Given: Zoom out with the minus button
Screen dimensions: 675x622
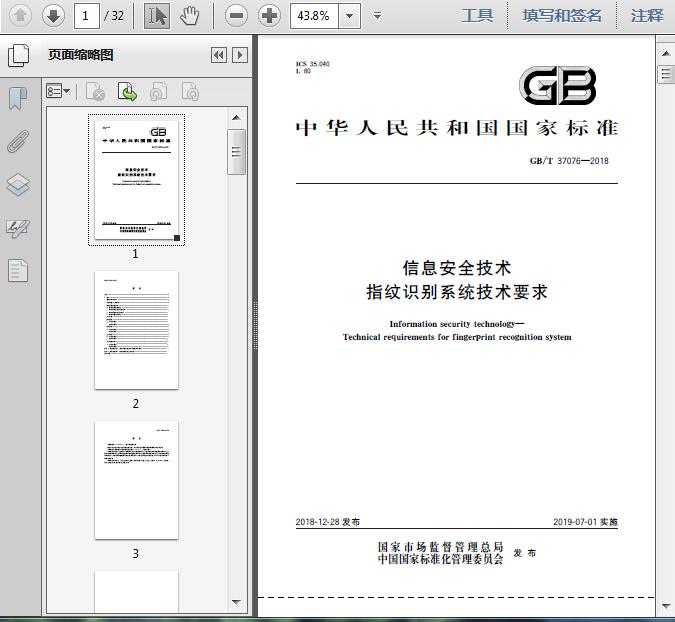Looking at the screenshot, I should click(236, 16).
